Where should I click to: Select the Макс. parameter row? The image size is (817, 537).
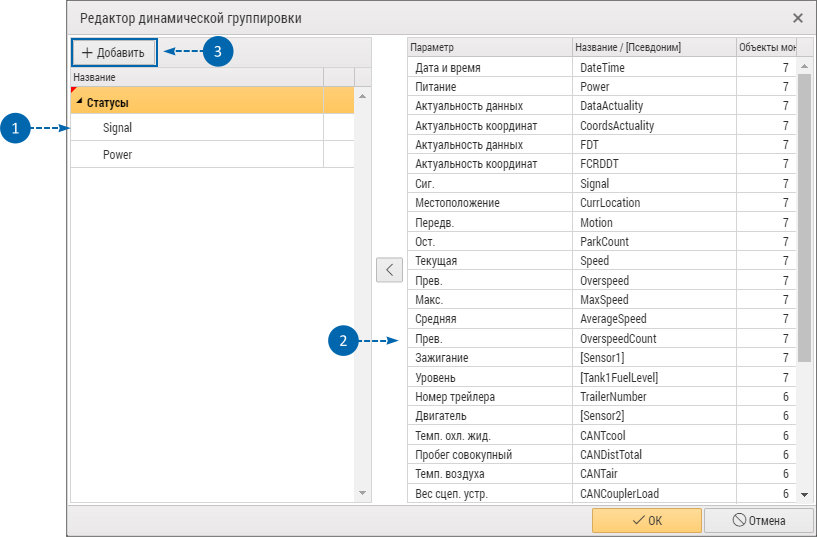[602, 299]
